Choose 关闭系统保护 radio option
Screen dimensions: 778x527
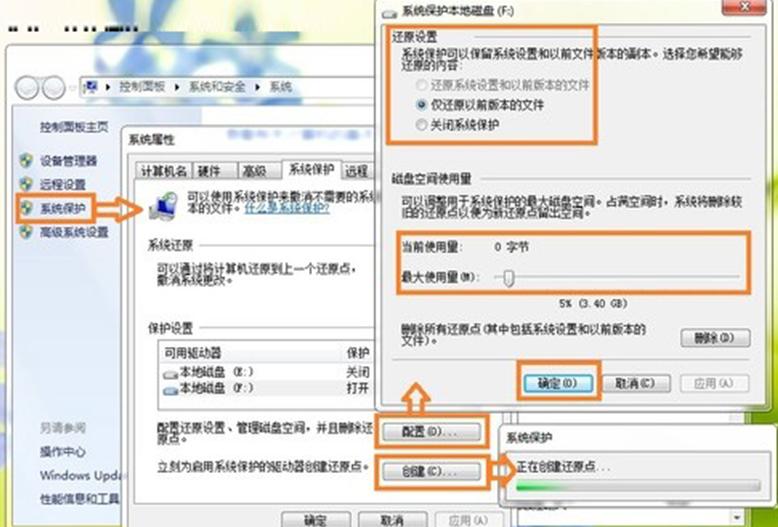(x=422, y=125)
